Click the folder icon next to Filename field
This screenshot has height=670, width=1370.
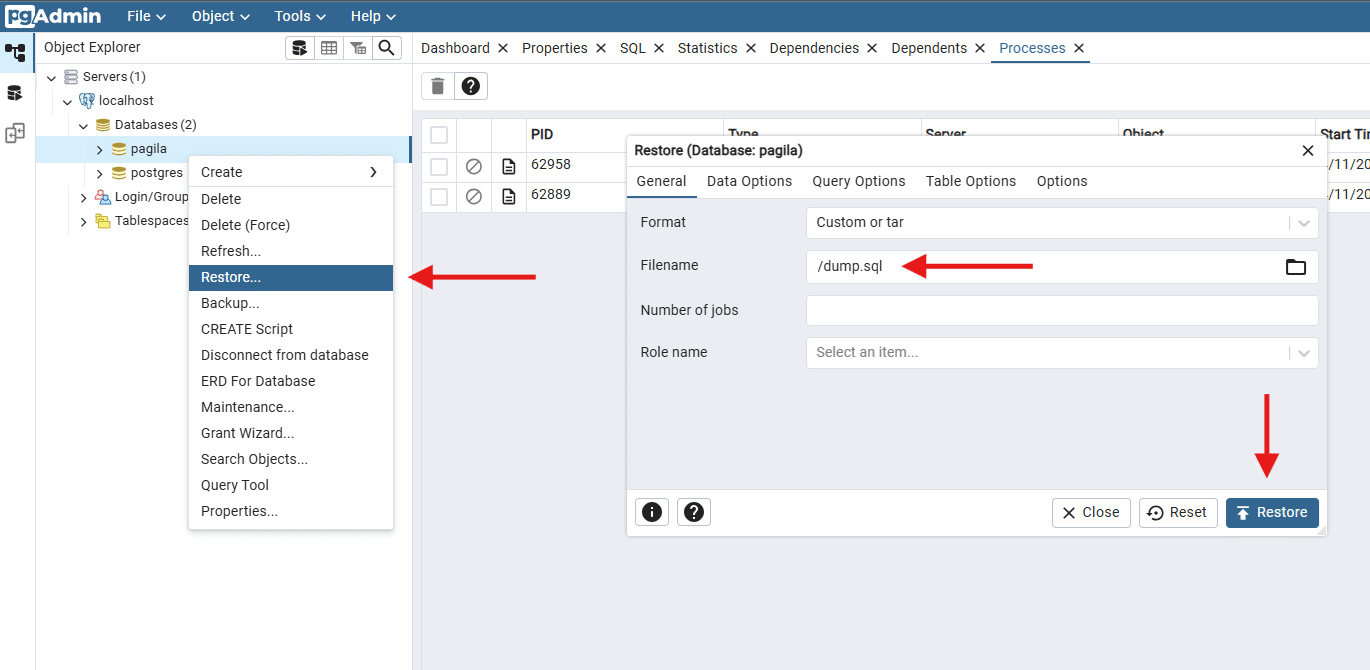1295,266
